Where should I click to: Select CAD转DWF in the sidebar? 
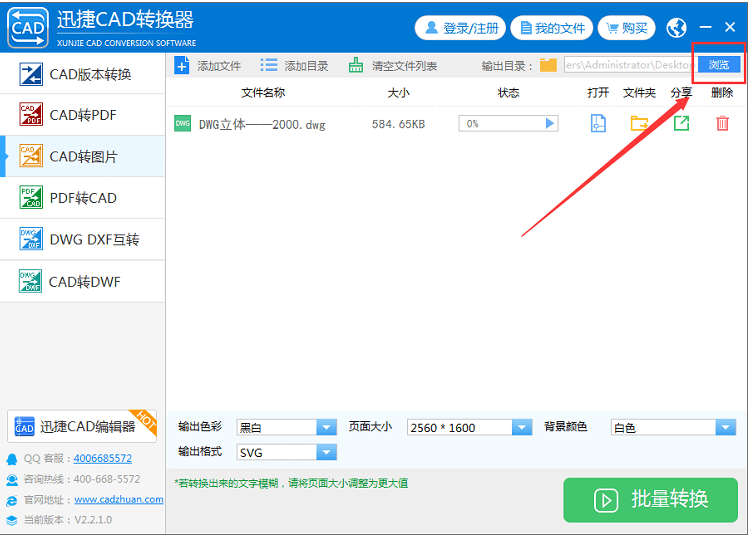point(82,281)
